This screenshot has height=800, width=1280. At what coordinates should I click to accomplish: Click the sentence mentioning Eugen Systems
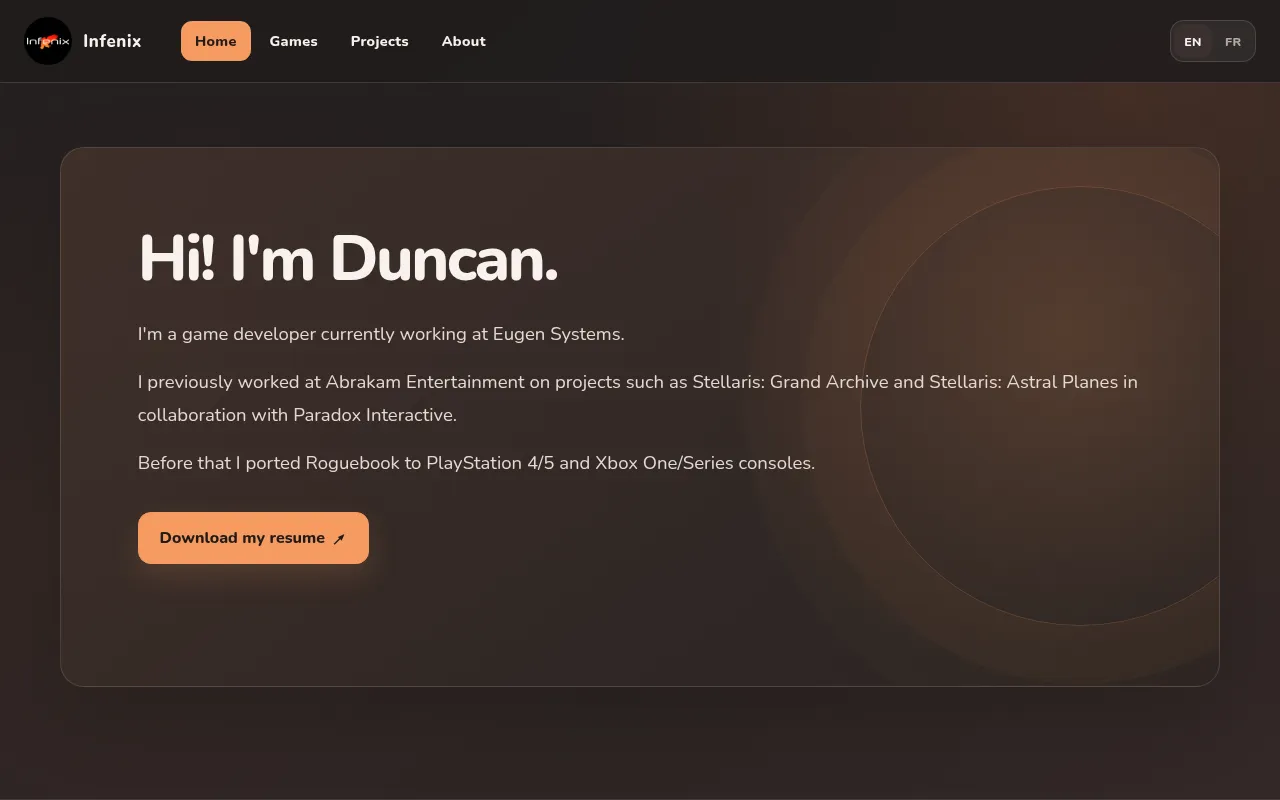click(381, 334)
